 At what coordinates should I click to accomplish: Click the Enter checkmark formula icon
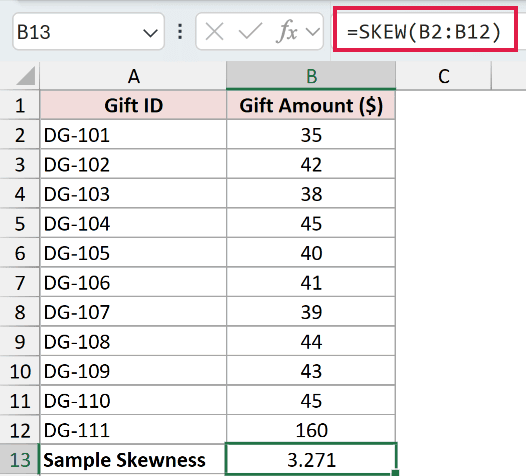250,32
